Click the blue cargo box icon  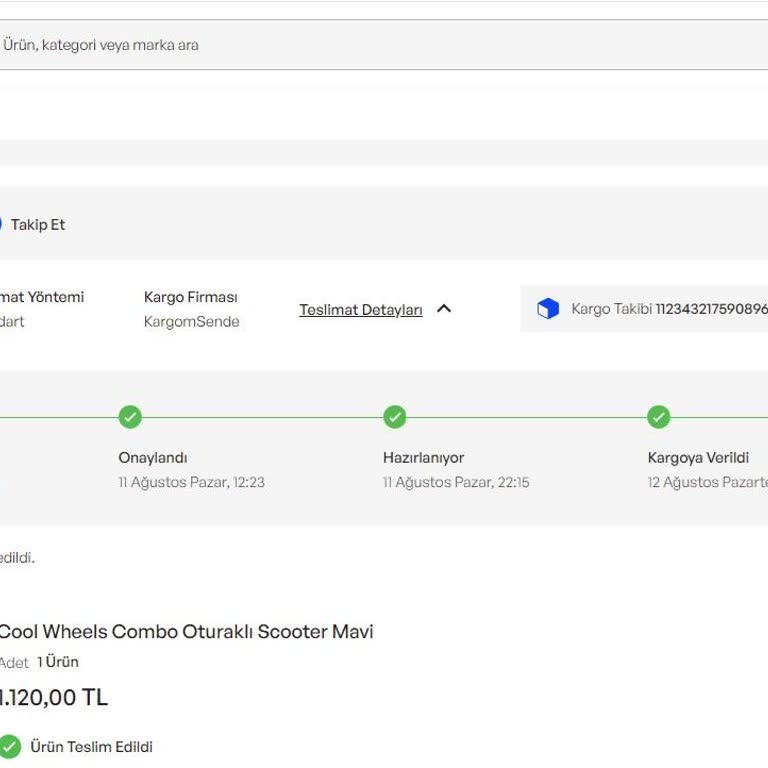click(x=548, y=309)
